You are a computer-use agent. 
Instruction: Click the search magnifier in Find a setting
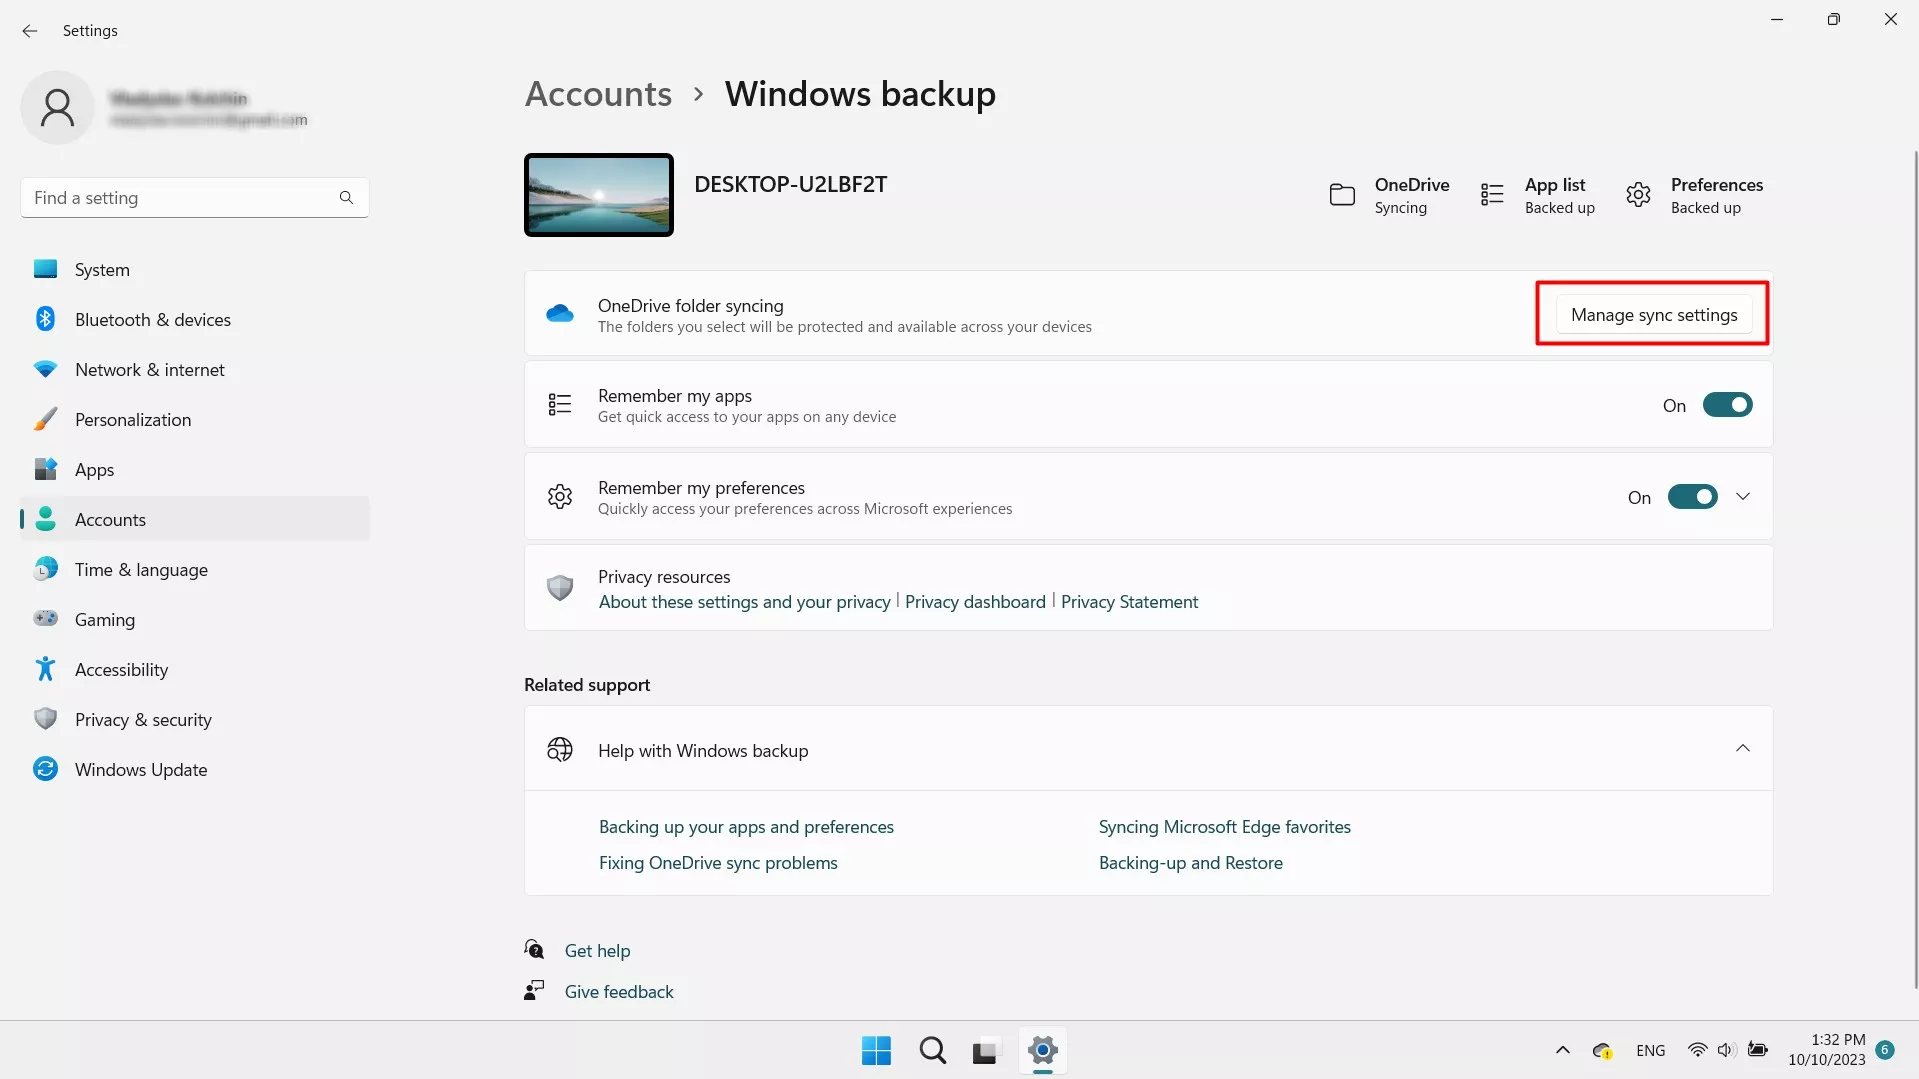click(x=346, y=198)
